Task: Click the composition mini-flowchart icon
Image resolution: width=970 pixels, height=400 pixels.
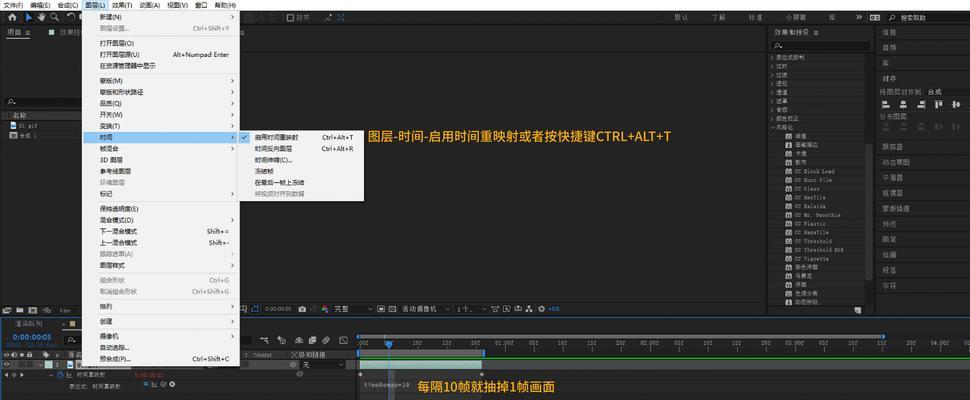Action: point(265,340)
